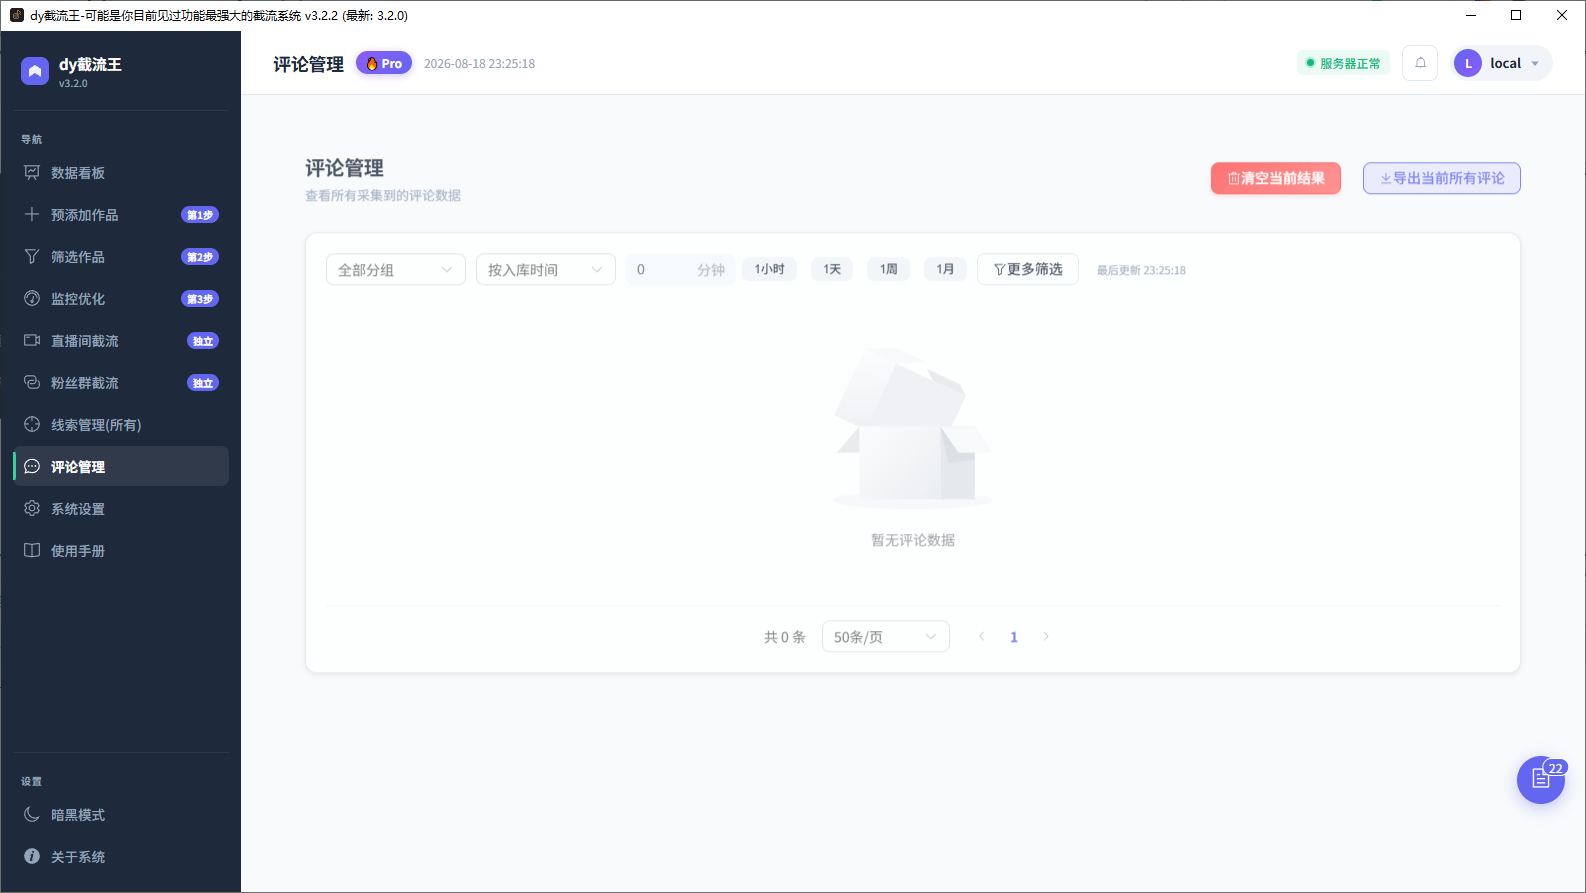Click the 暂无评论数据 empty message
1586x893 pixels.
click(913, 540)
